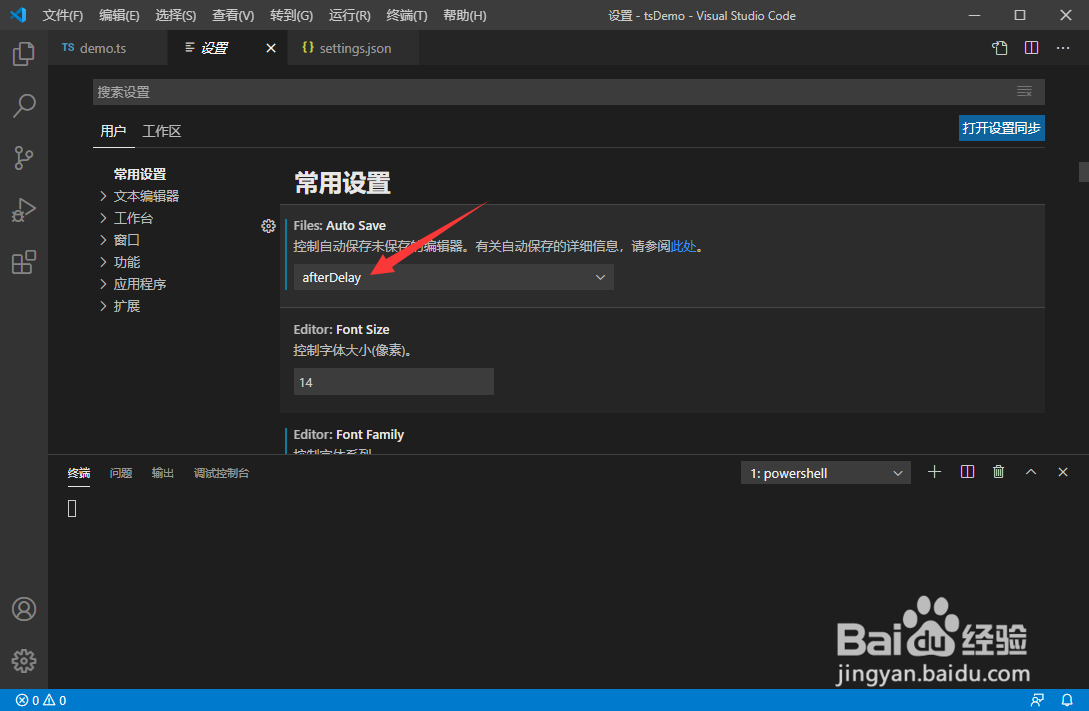This screenshot has height=711, width=1089.
Task: Open the 编辑(E) menu
Action: 119,15
